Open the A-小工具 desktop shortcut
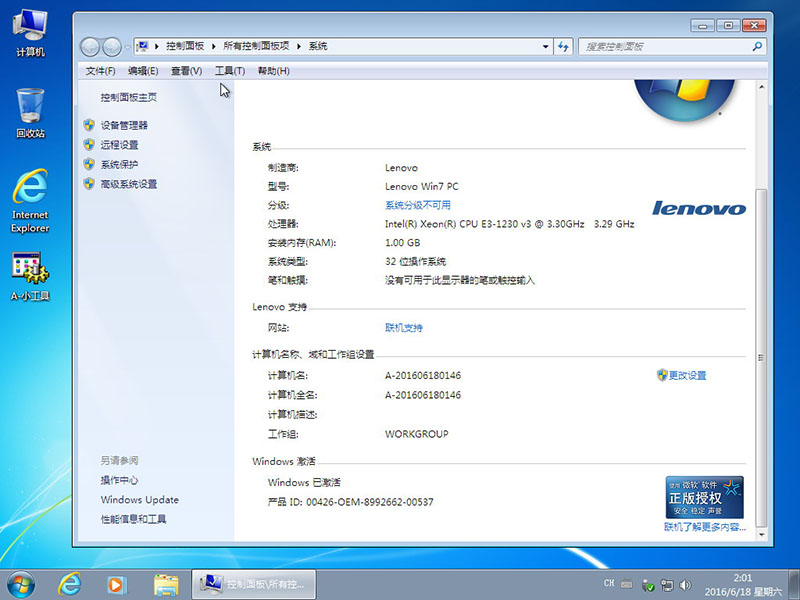The image size is (800, 600). click(30, 276)
